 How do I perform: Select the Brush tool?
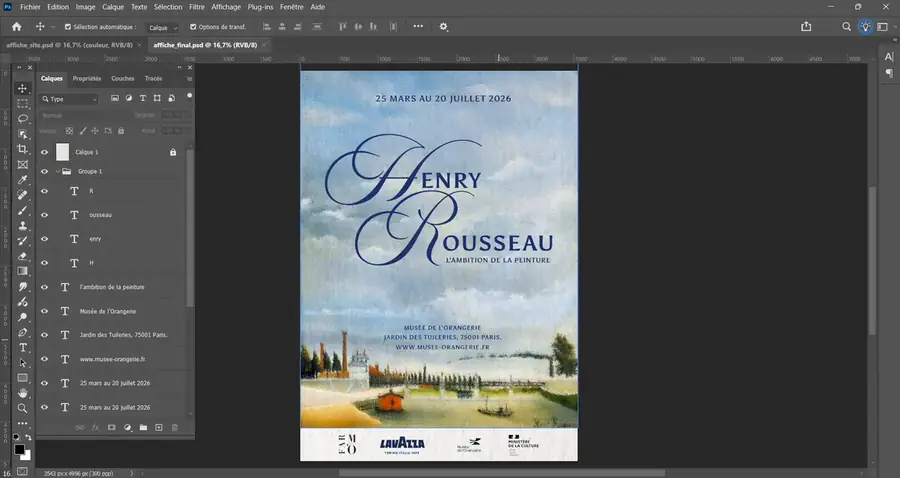pos(22,211)
